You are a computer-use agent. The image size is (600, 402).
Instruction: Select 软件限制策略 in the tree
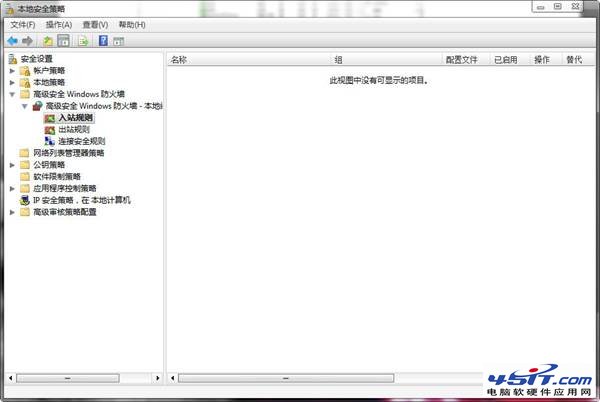[57, 177]
